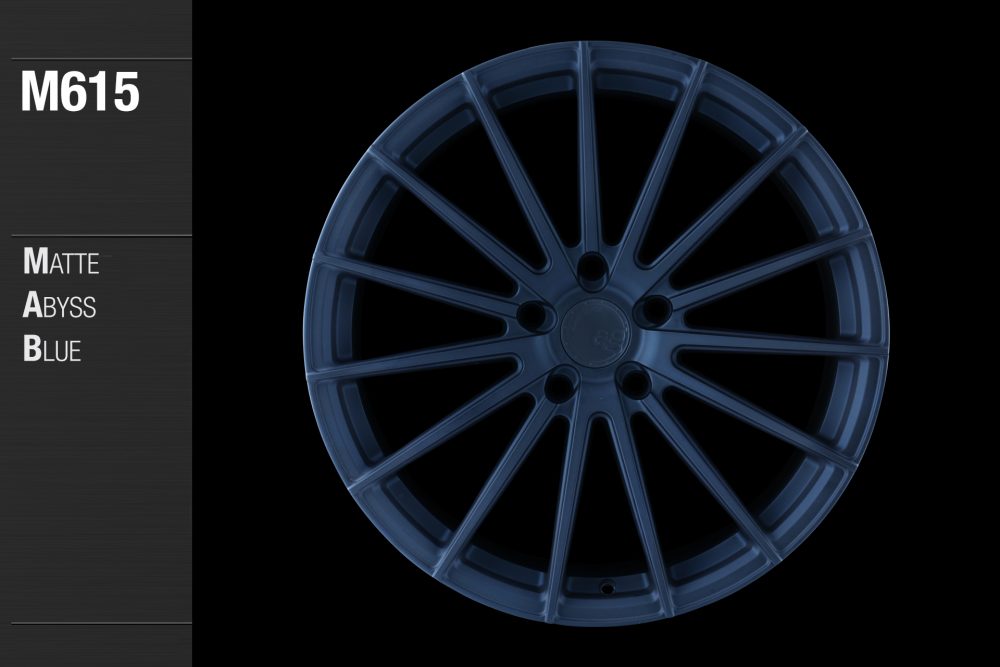Click the large capital B of Blue
The width and height of the screenshot is (1000, 667).
pos(30,349)
